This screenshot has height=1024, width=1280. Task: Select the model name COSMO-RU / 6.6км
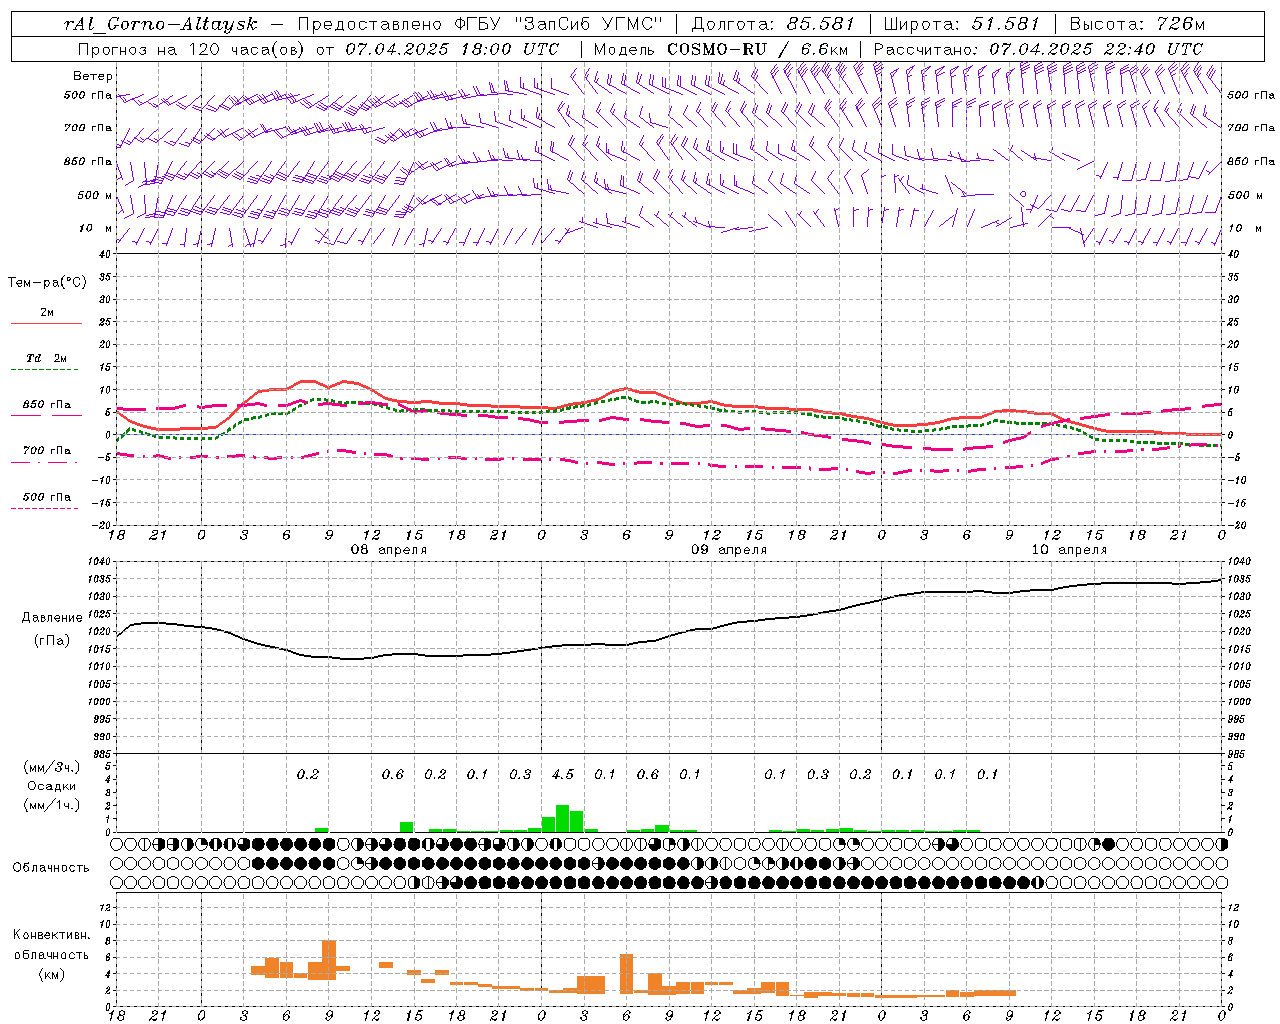tap(758, 49)
